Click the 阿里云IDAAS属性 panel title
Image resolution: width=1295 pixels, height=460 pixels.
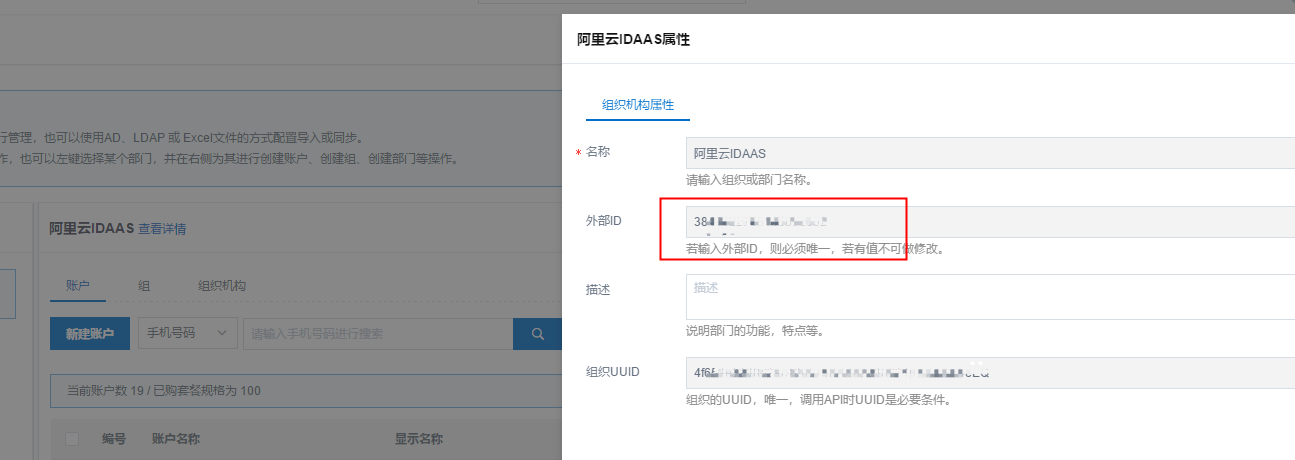634,40
